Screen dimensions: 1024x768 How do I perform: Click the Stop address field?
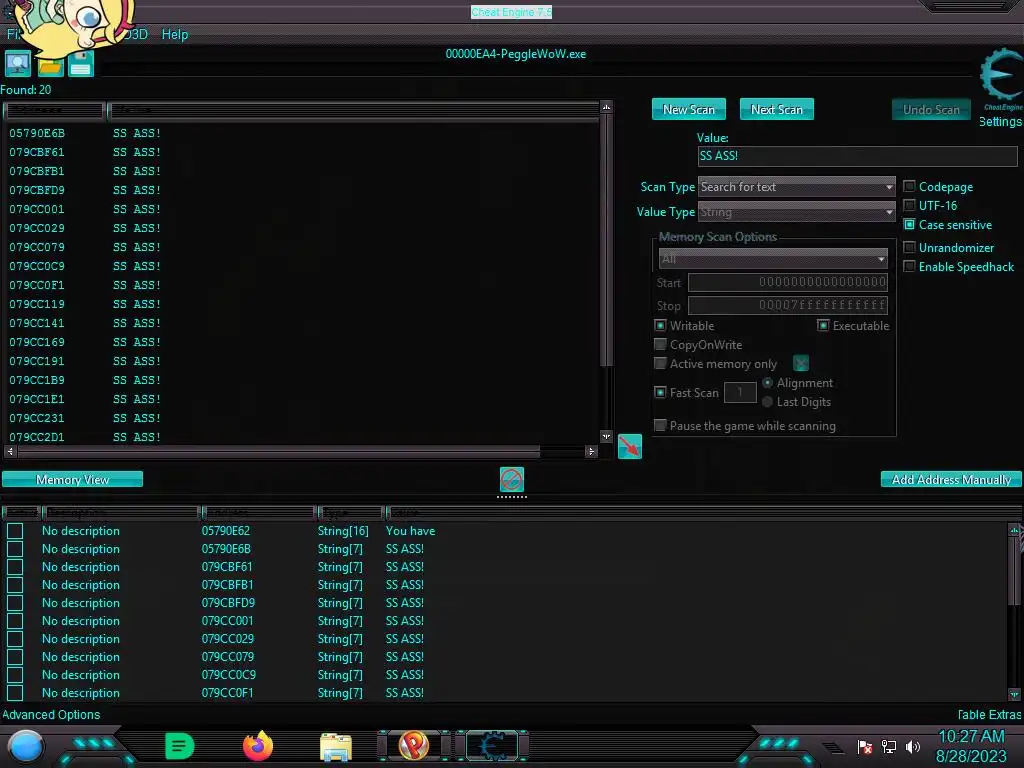click(788, 305)
